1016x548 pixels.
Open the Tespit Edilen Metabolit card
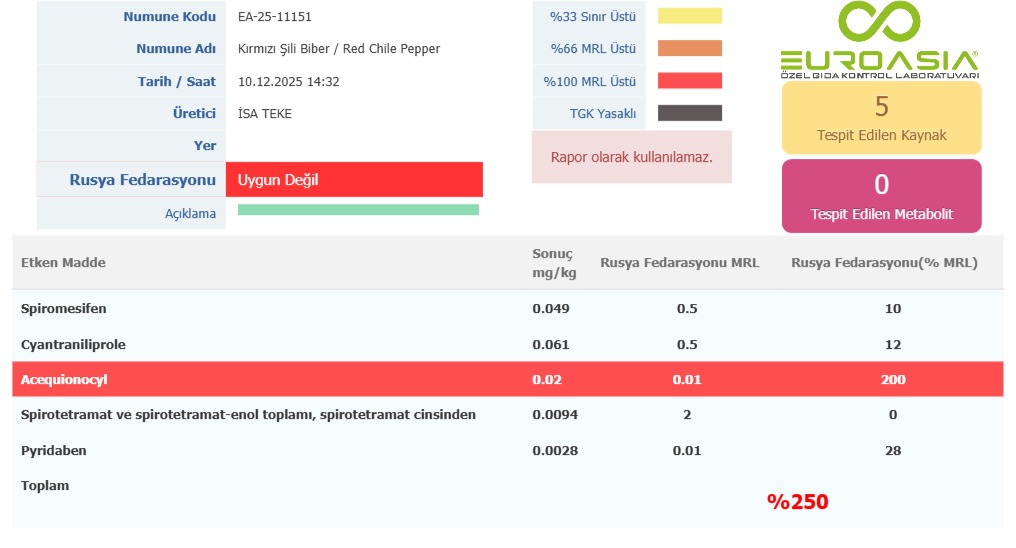881,196
